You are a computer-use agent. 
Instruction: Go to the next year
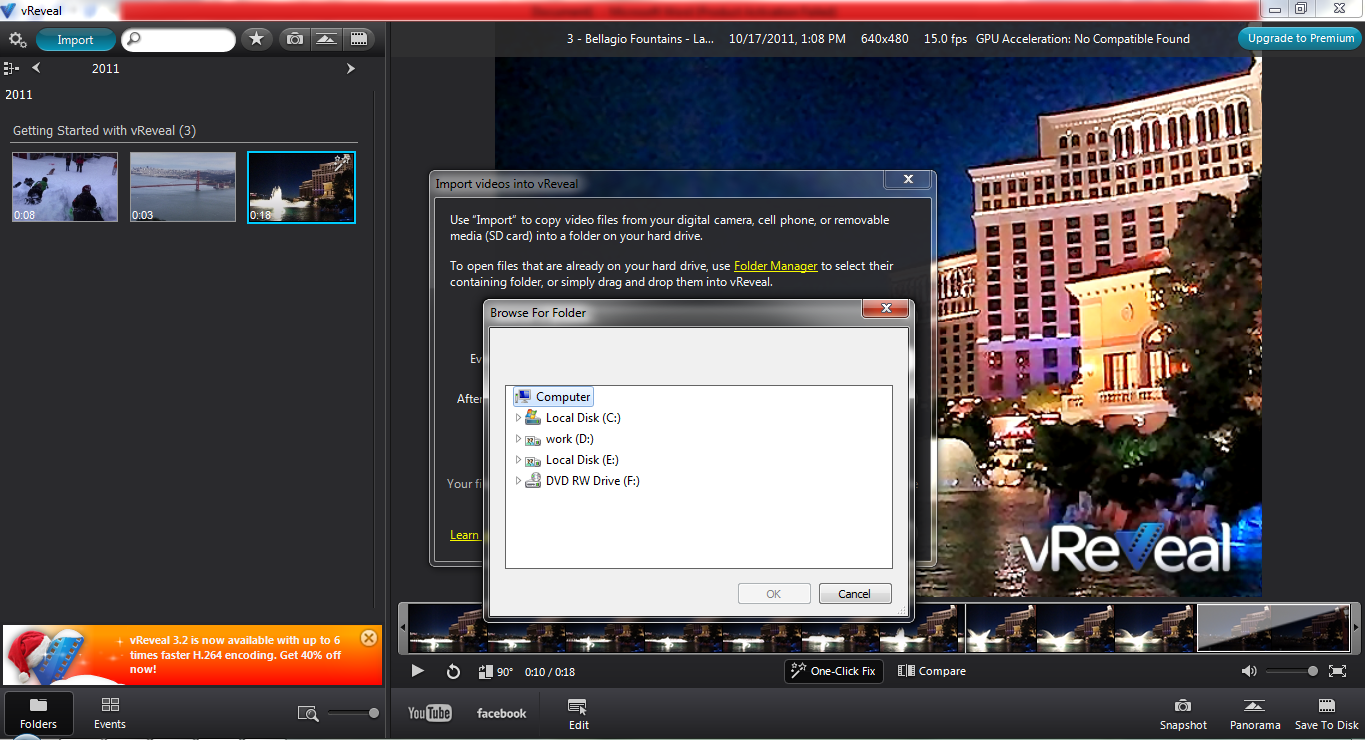tap(351, 68)
